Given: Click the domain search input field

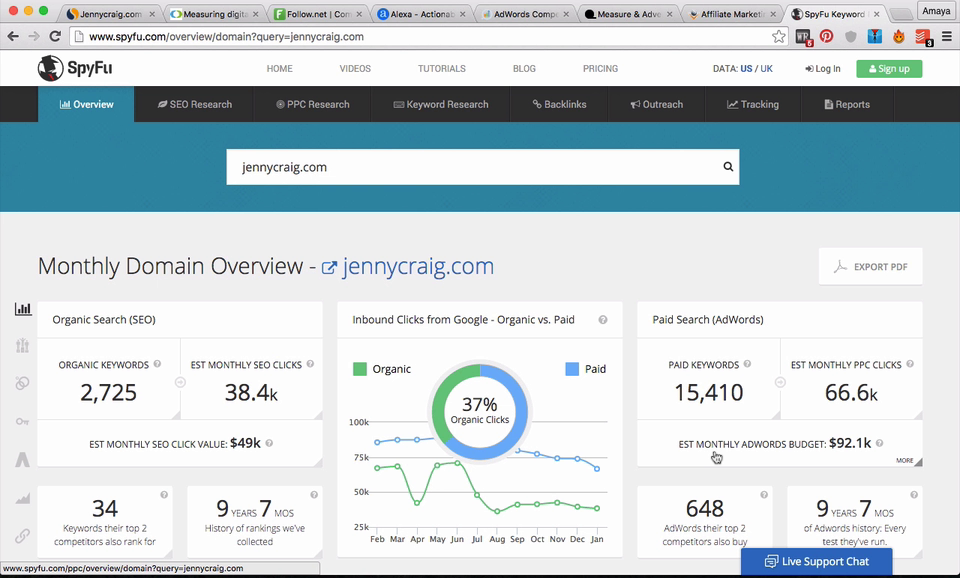Looking at the screenshot, I should (482, 167).
